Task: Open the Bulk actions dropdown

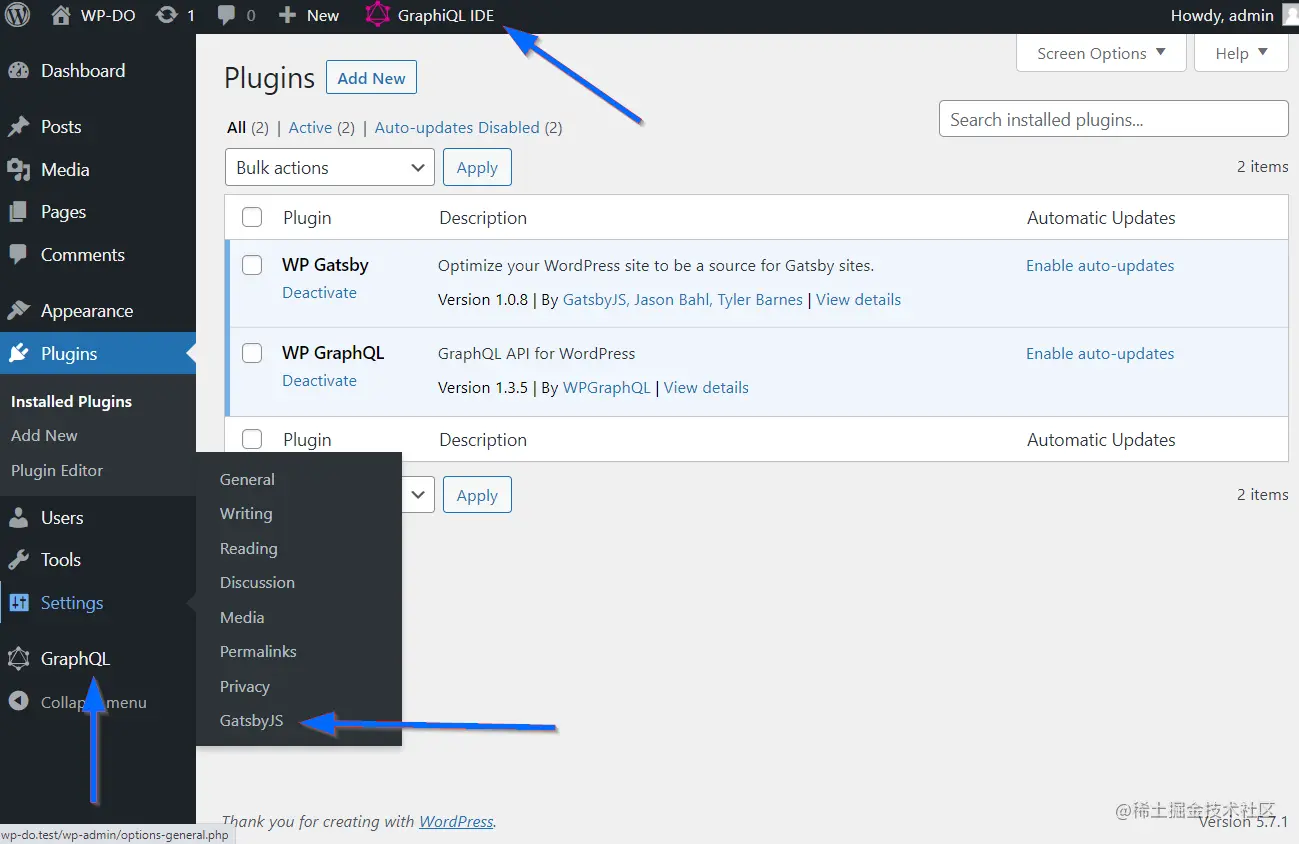Action: (329, 167)
